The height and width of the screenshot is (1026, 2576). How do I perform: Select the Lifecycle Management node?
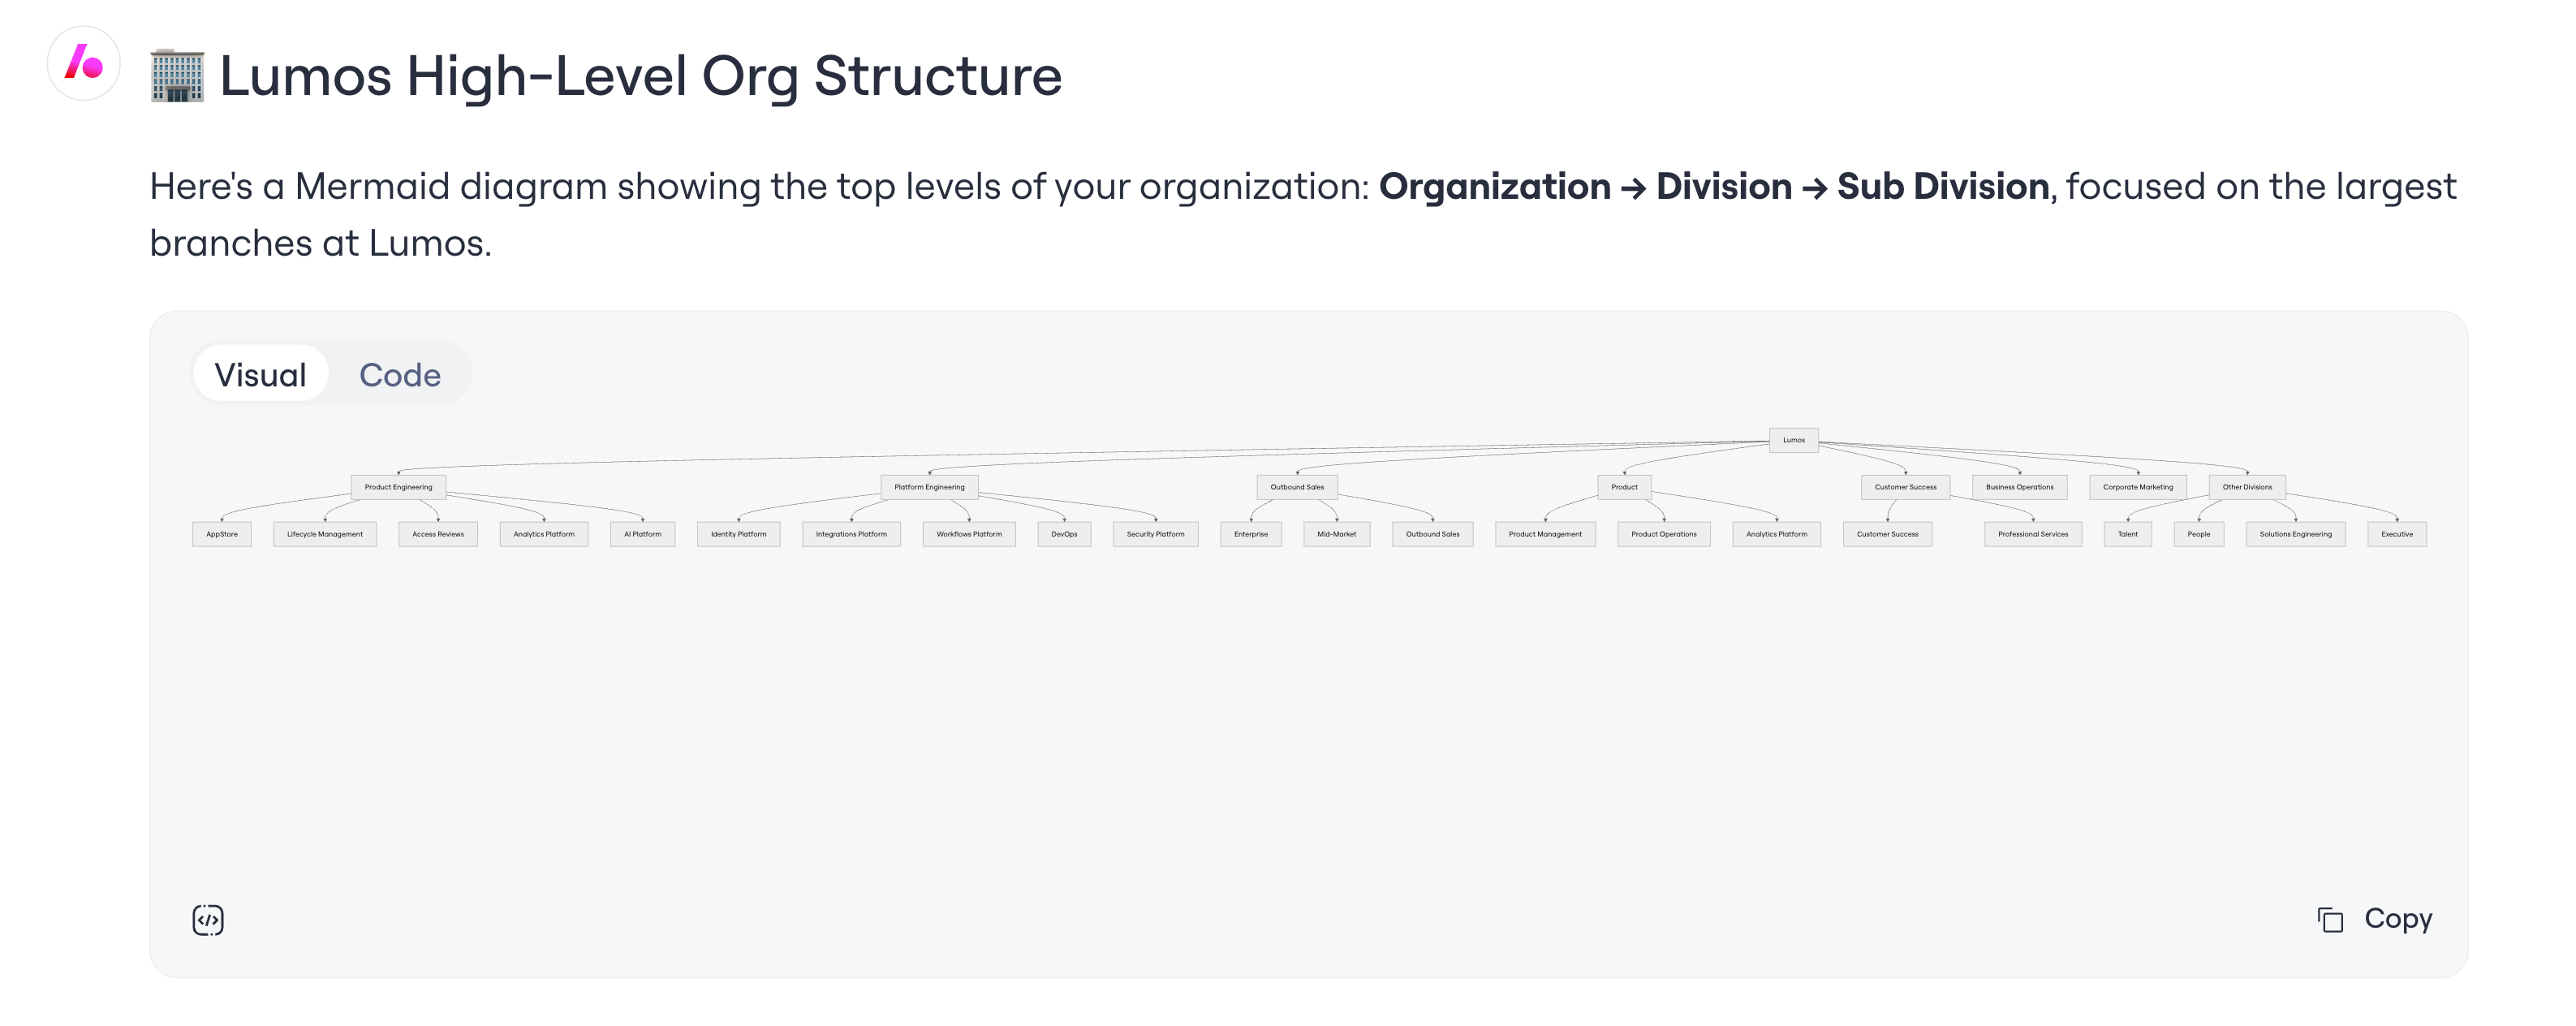[325, 534]
